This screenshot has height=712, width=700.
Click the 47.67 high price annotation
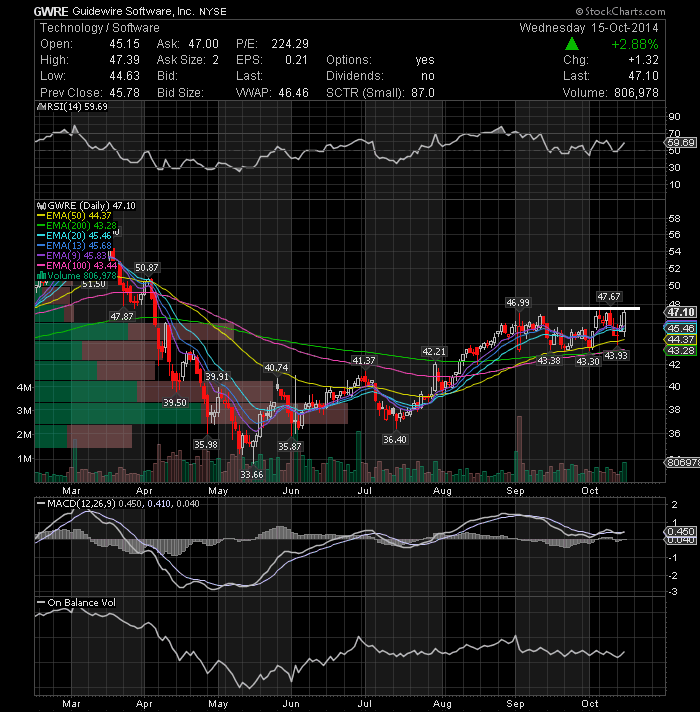(609, 297)
